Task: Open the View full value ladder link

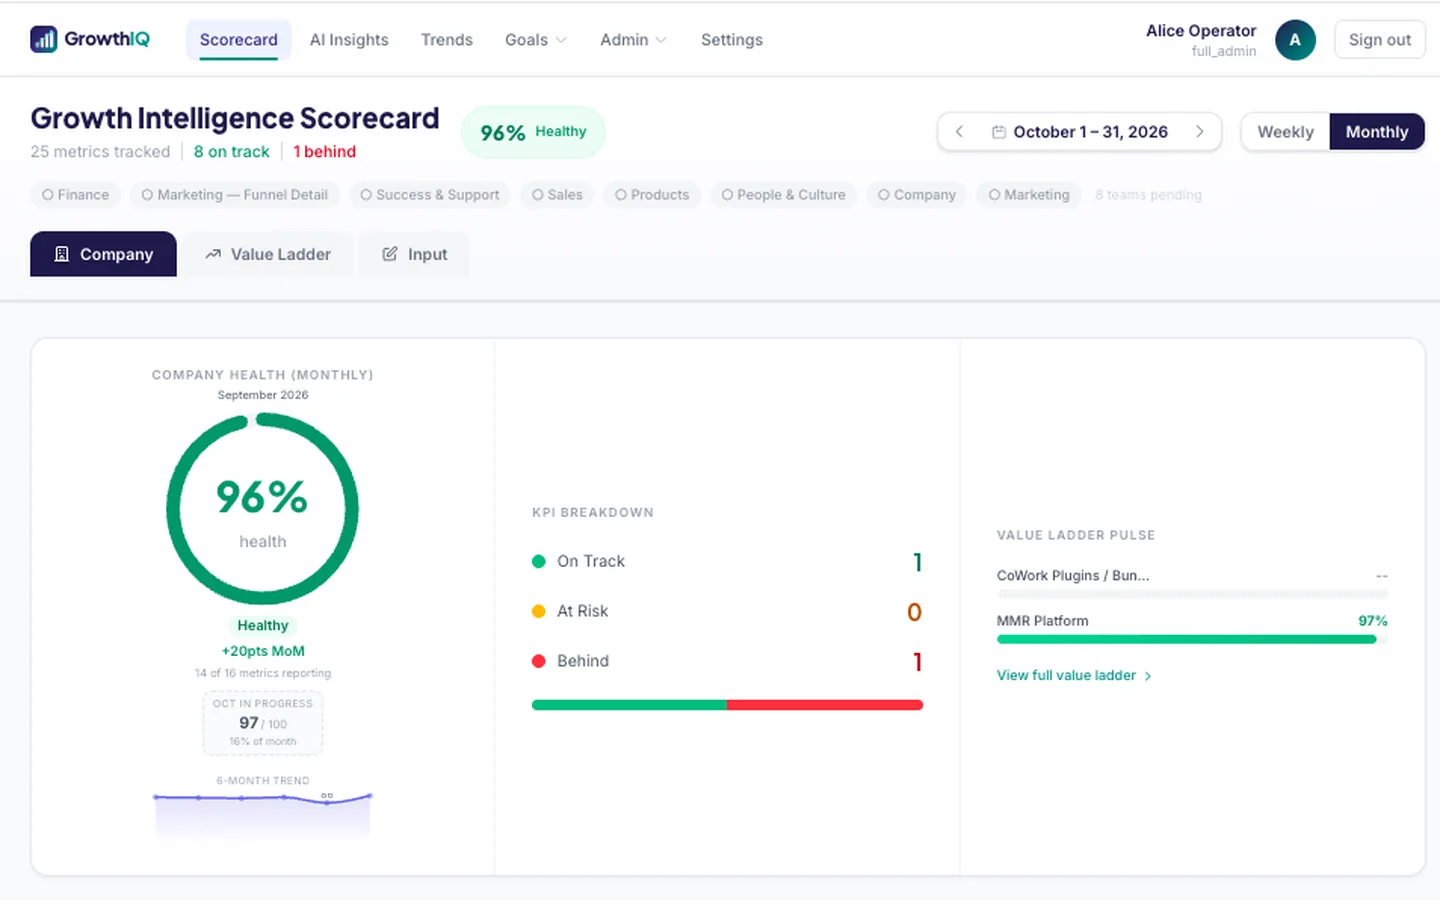Action: 1074,676
